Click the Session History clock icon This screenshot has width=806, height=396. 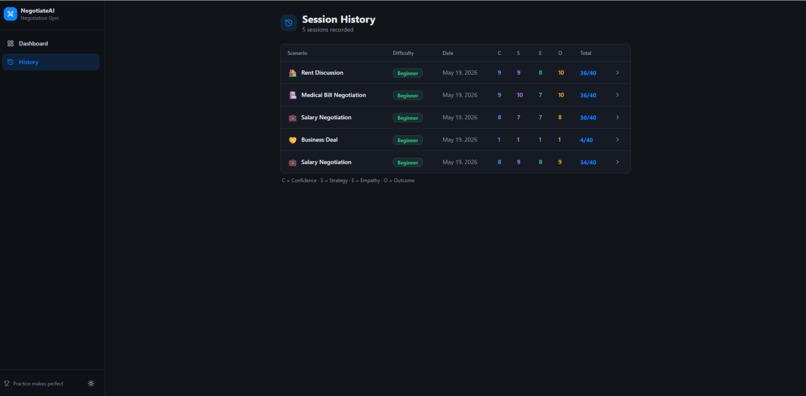pyautogui.click(x=288, y=23)
